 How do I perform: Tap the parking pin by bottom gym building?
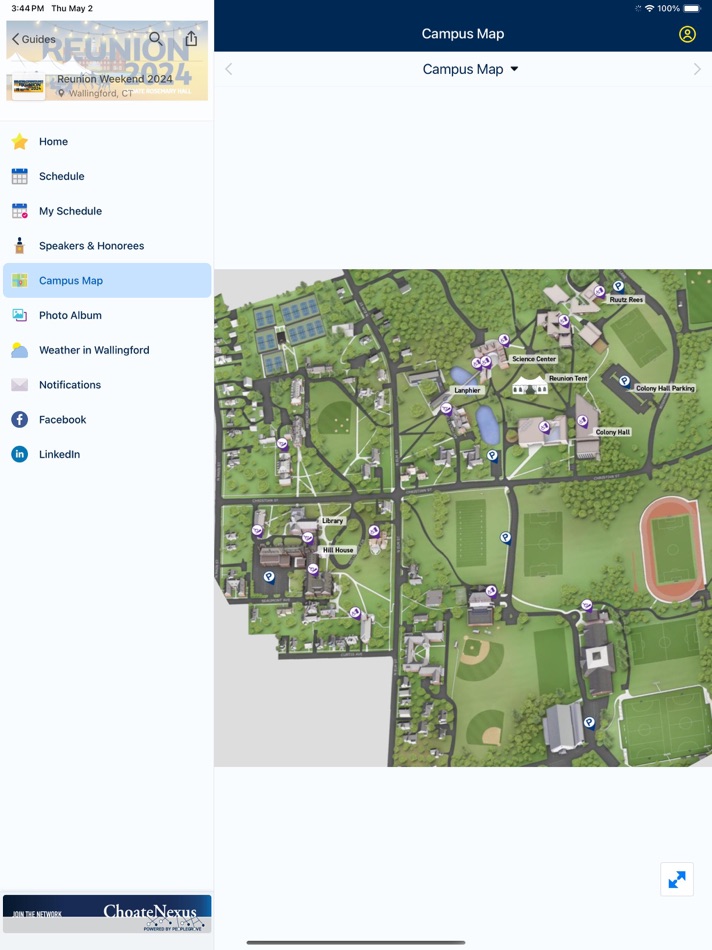(589, 723)
